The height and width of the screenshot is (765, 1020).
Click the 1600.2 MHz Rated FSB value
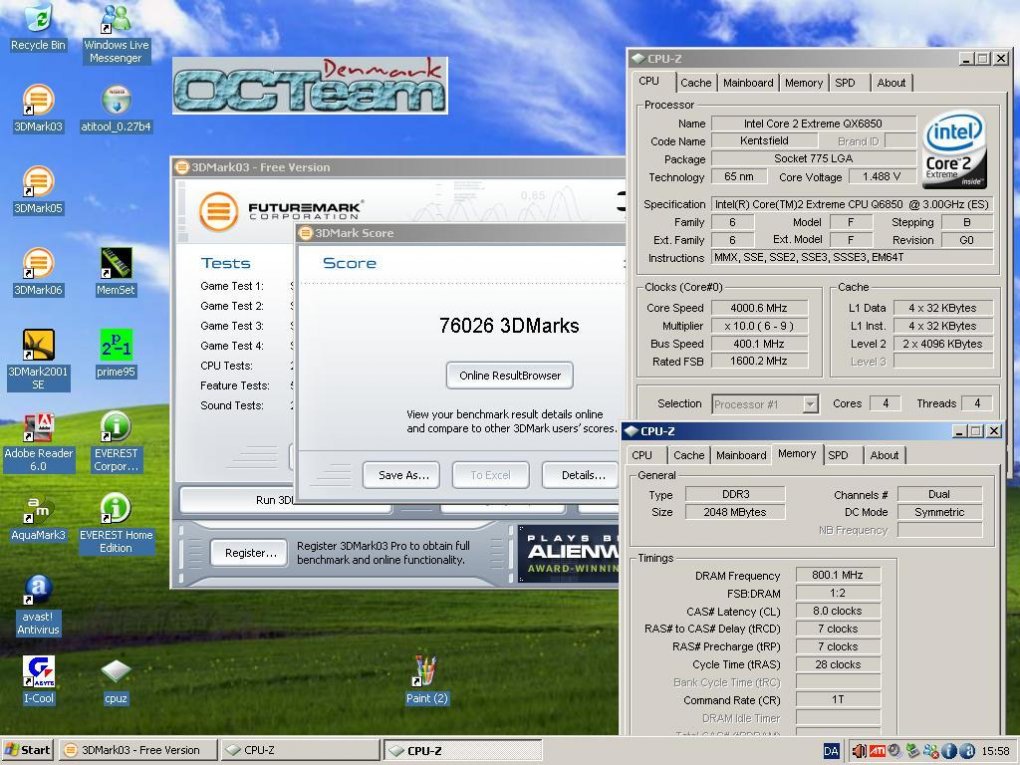759,361
